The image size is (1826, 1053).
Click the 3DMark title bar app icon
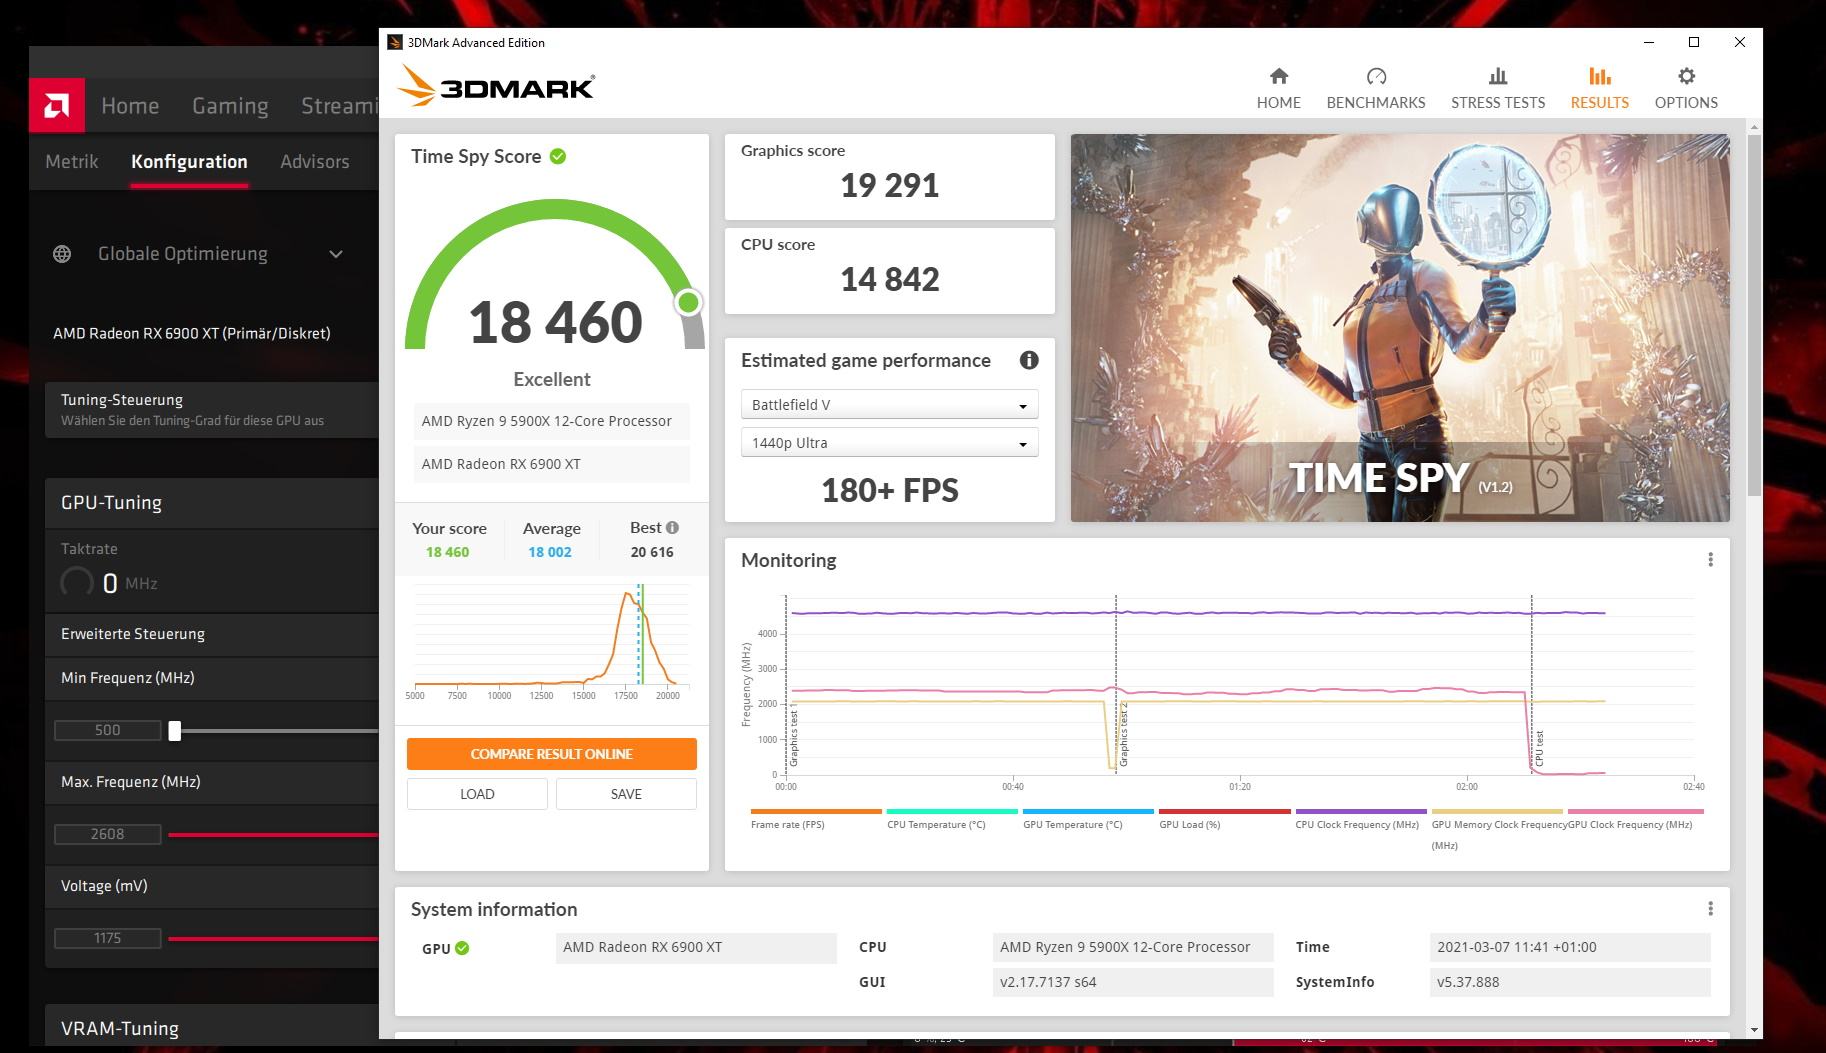tap(395, 42)
